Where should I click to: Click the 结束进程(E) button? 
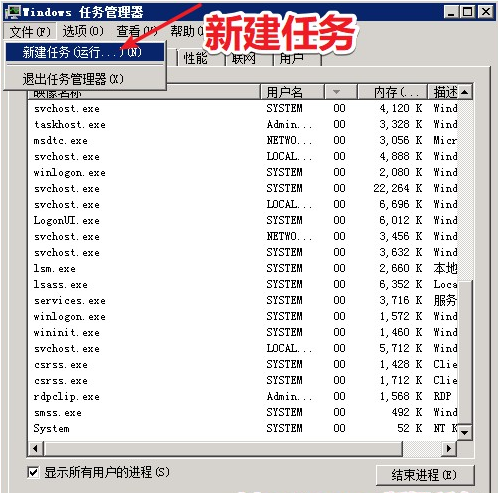(425, 475)
